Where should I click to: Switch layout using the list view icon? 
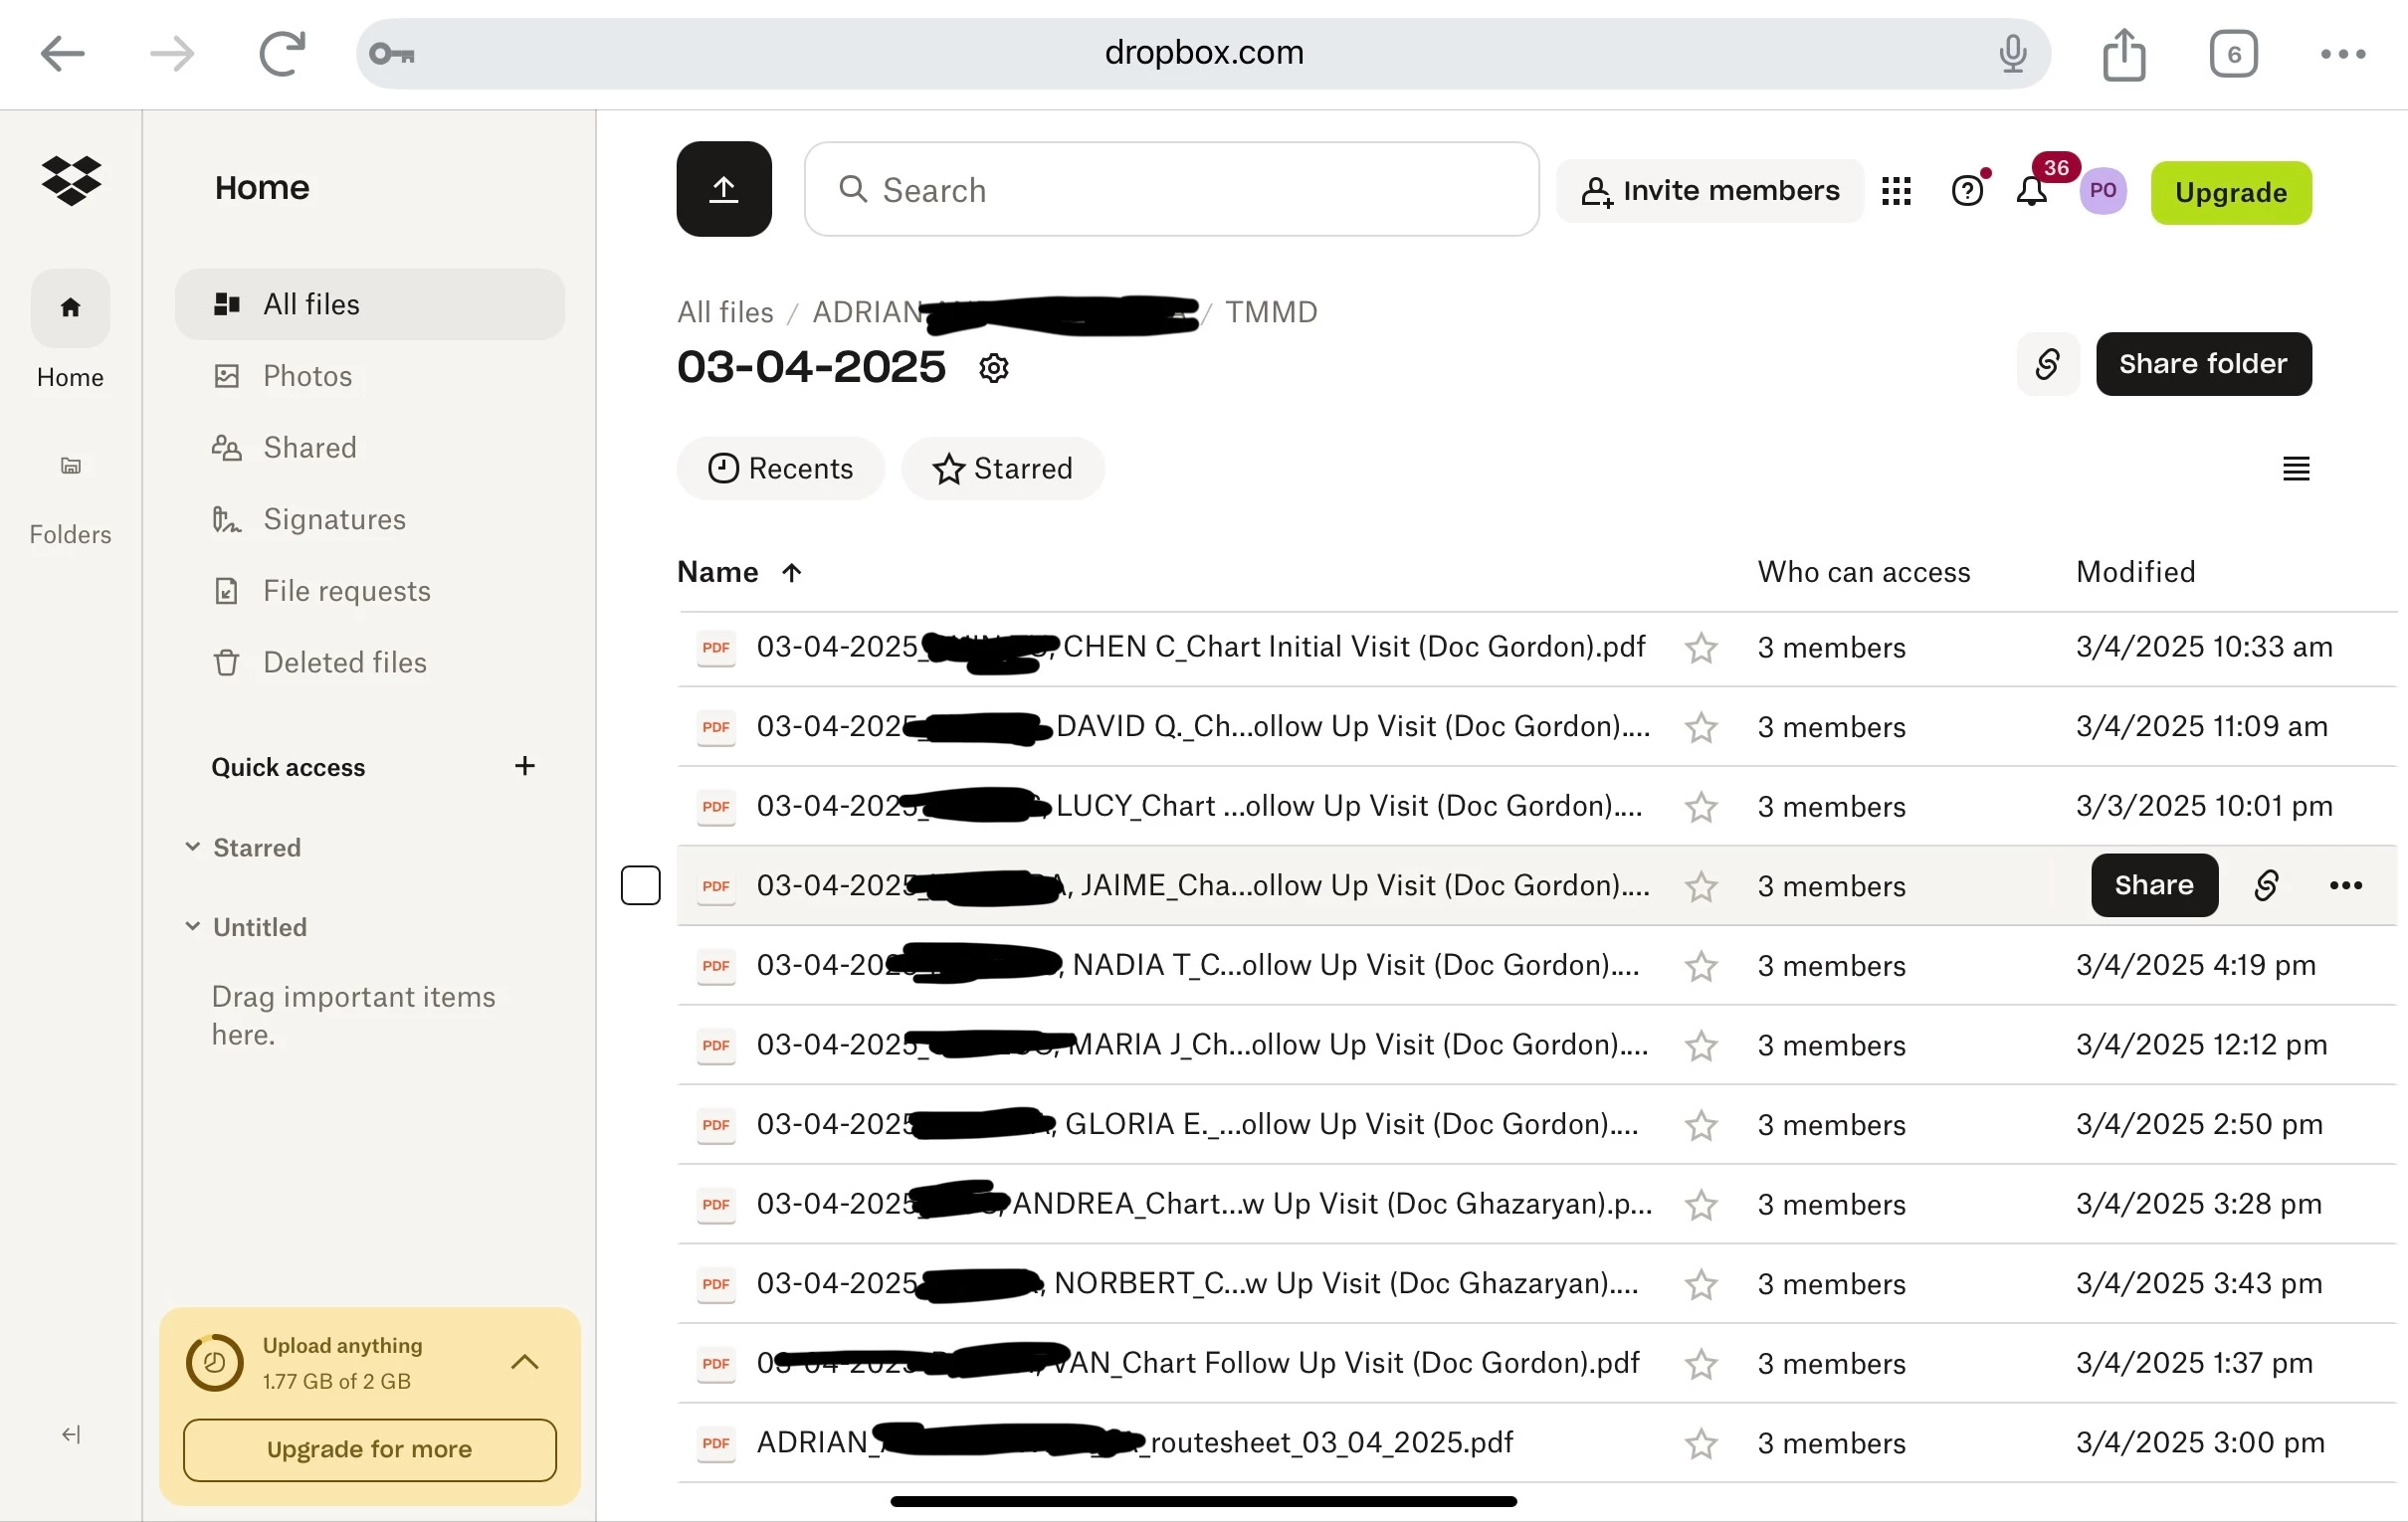[2295, 468]
